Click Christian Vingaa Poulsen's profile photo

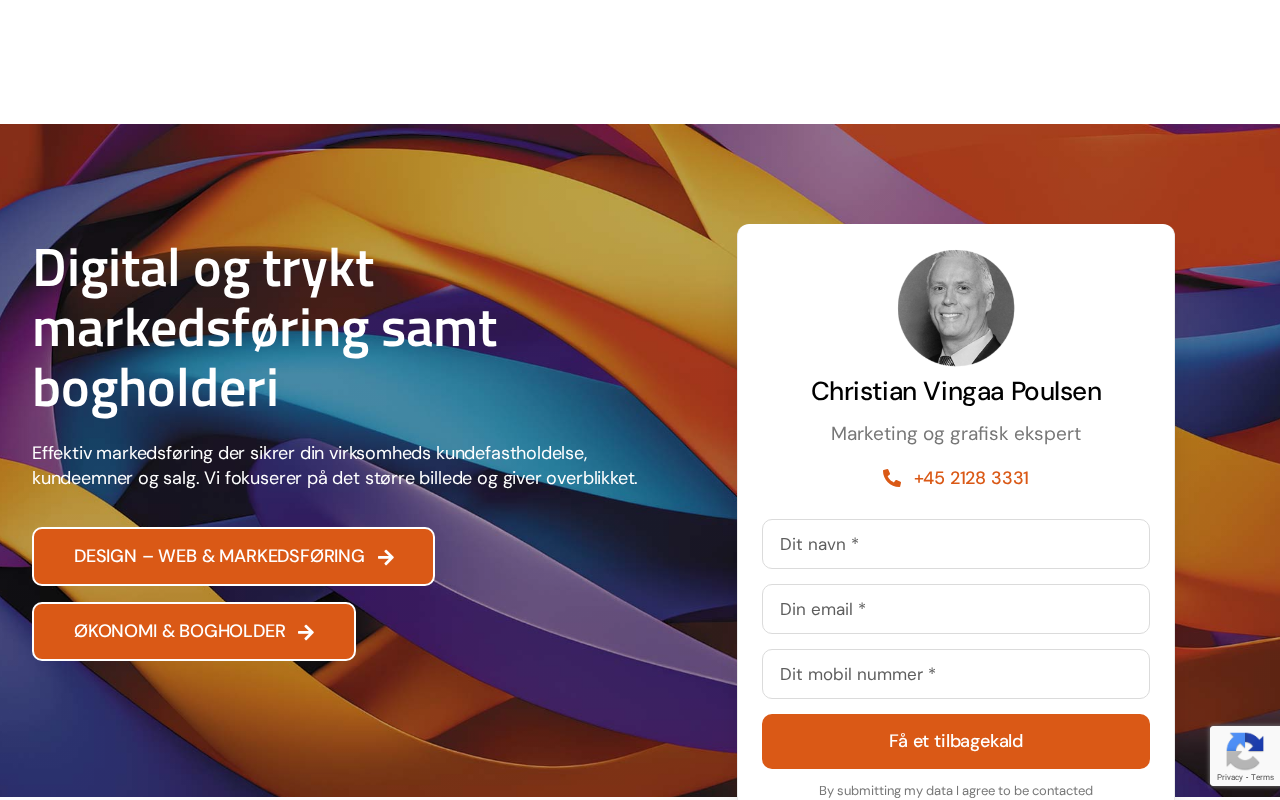[x=956, y=308]
